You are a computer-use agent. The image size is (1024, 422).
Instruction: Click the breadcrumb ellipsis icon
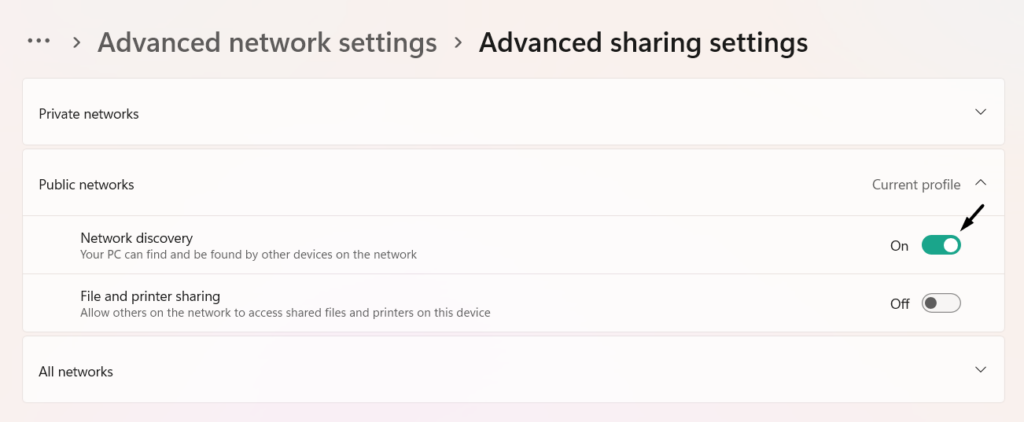(x=39, y=41)
